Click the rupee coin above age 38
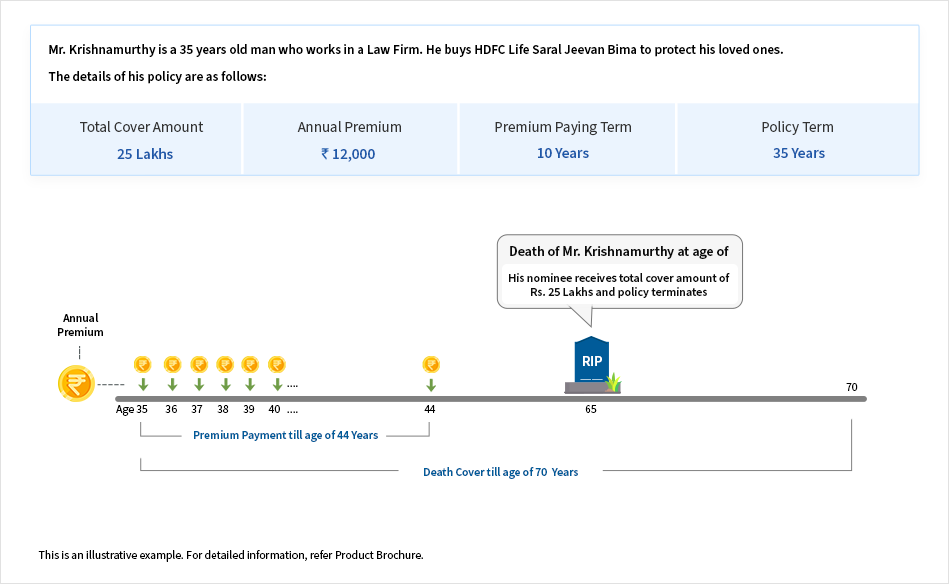949x584 pixels. tap(225, 364)
